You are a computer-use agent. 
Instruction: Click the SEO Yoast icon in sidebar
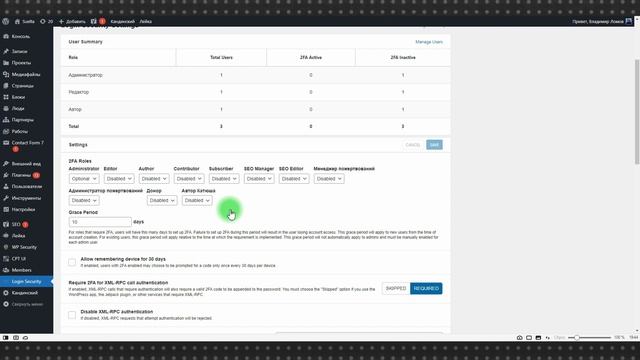click(x=6, y=224)
